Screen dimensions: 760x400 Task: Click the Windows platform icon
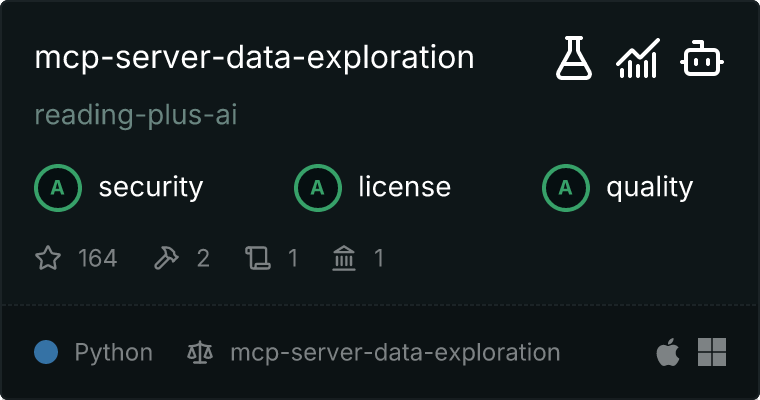tap(712, 352)
